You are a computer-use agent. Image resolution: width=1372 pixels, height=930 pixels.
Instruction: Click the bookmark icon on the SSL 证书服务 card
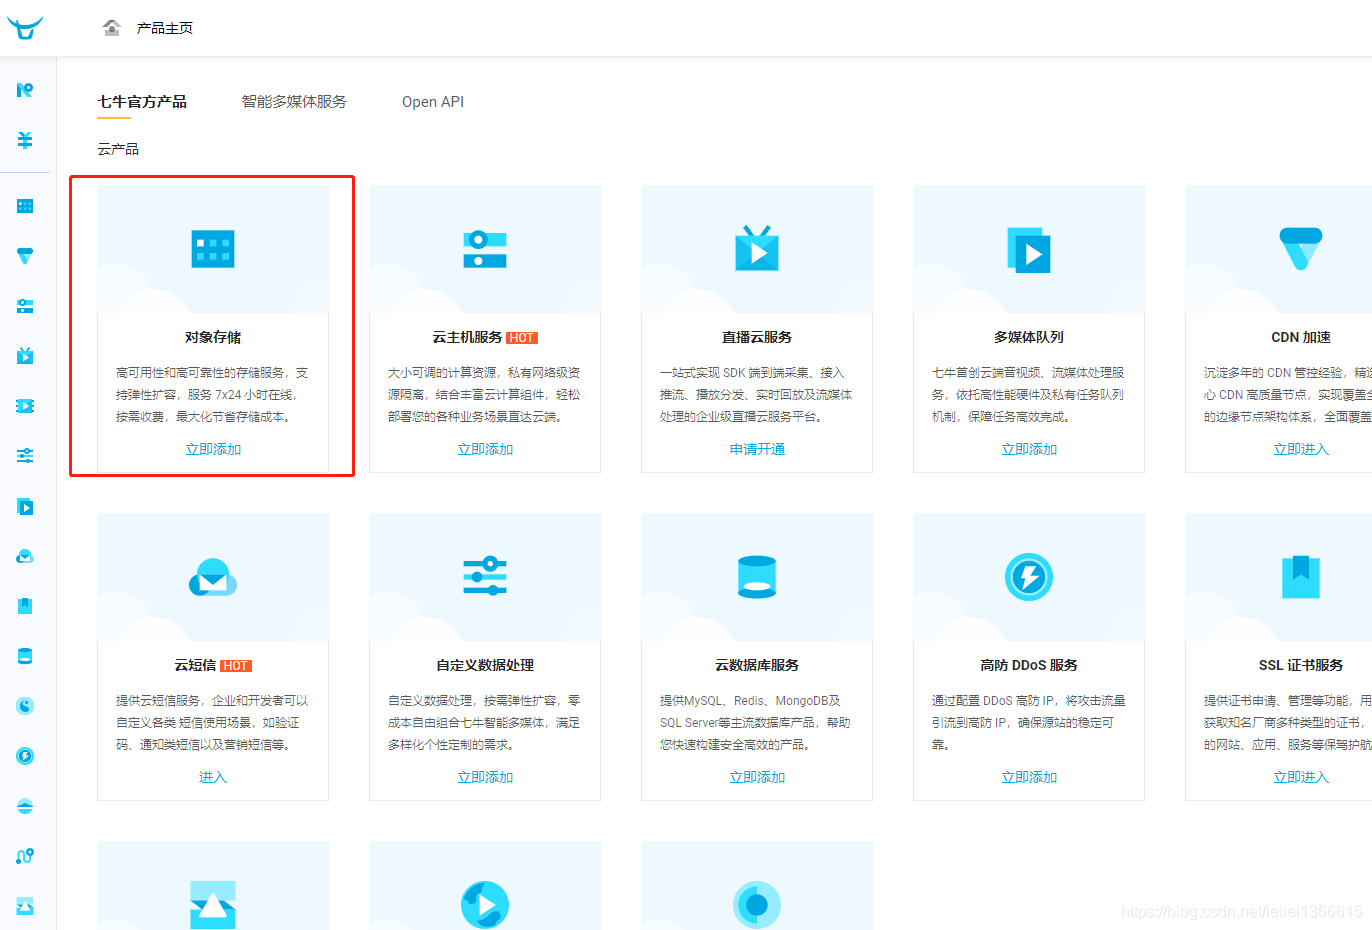pyautogui.click(x=1301, y=577)
